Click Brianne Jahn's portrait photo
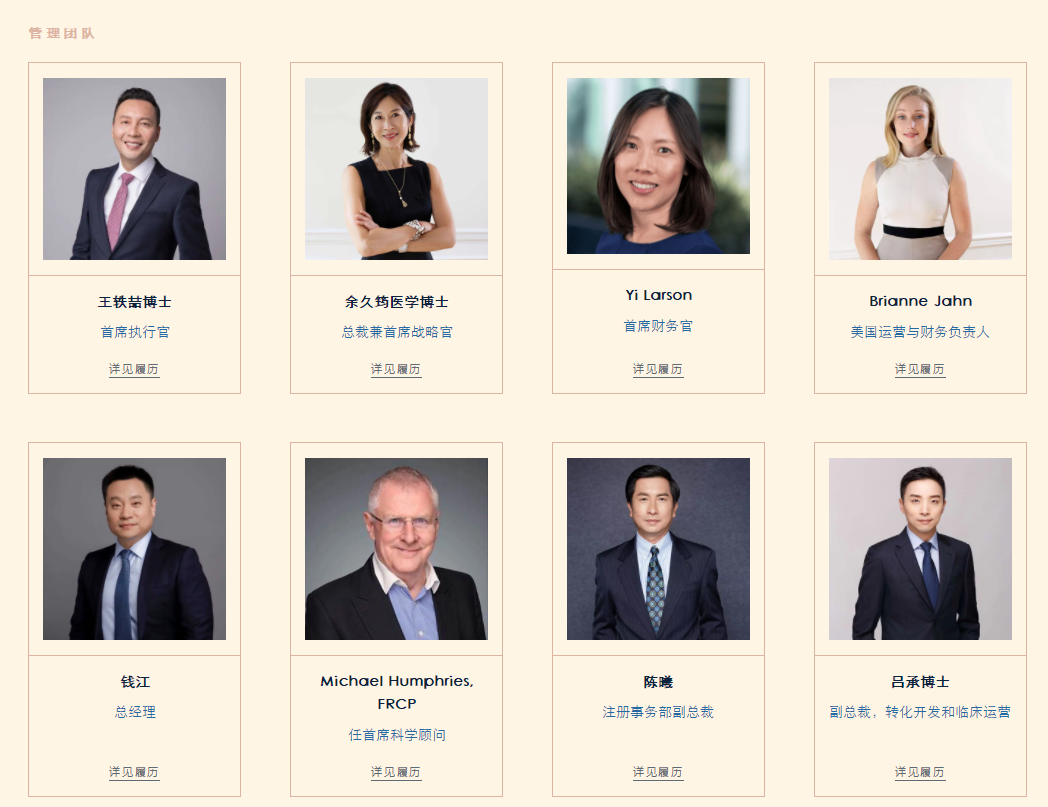The height and width of the screenshot is (807, 1048). [x=920, y=168]
